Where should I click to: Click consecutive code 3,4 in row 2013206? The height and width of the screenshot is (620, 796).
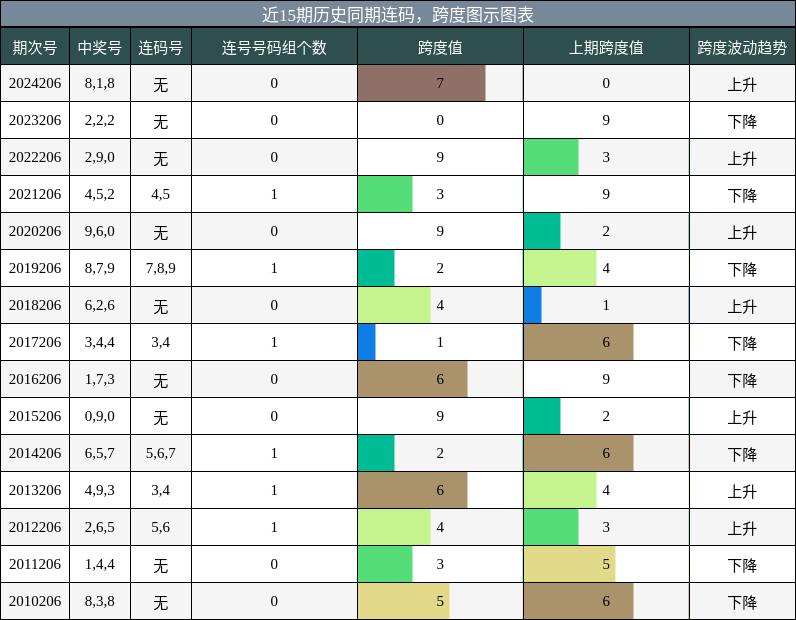click(x=160, y=491)
